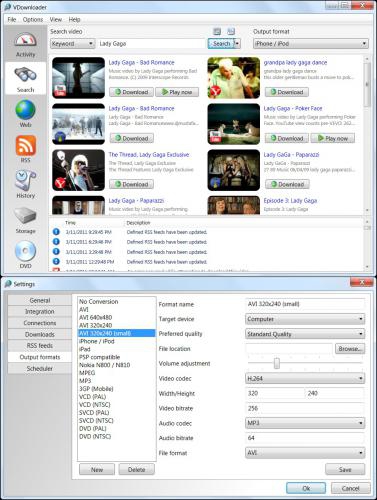Download grandpa lady gaga dance video
Screen dimensions: 377x500
pyautogui.click(x=287, y=92)
